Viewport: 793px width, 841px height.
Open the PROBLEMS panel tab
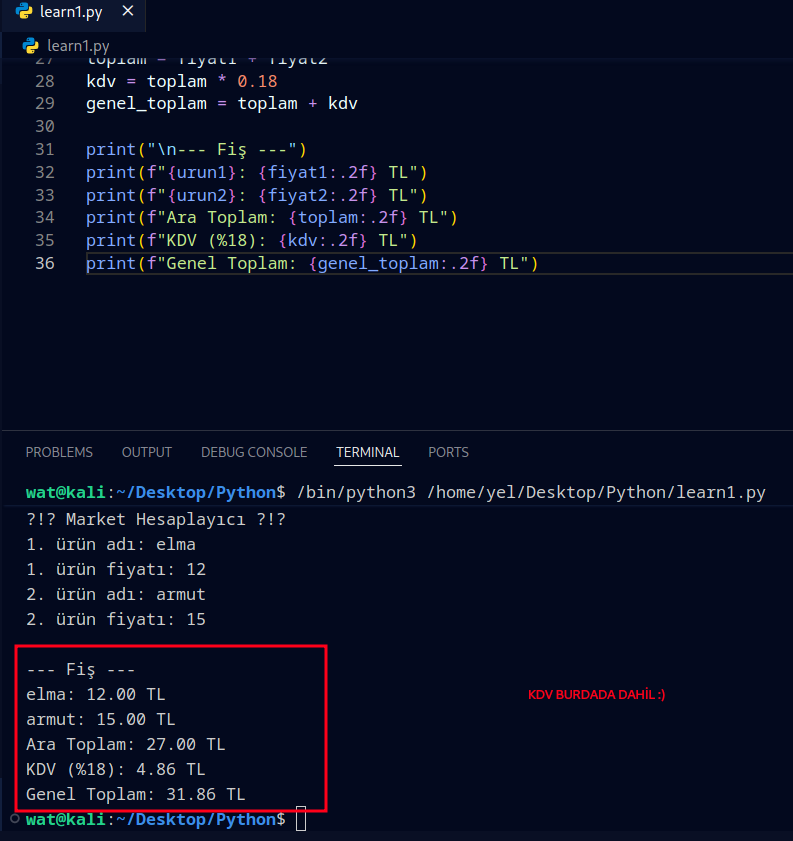coord(59,452)
